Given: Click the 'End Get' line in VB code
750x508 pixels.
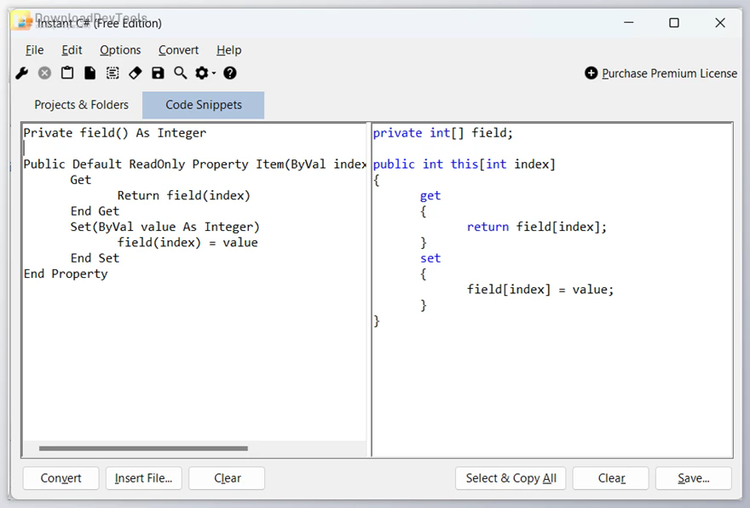Looking at the screenshot, I should pyautogui.click(x=95, y=211).
